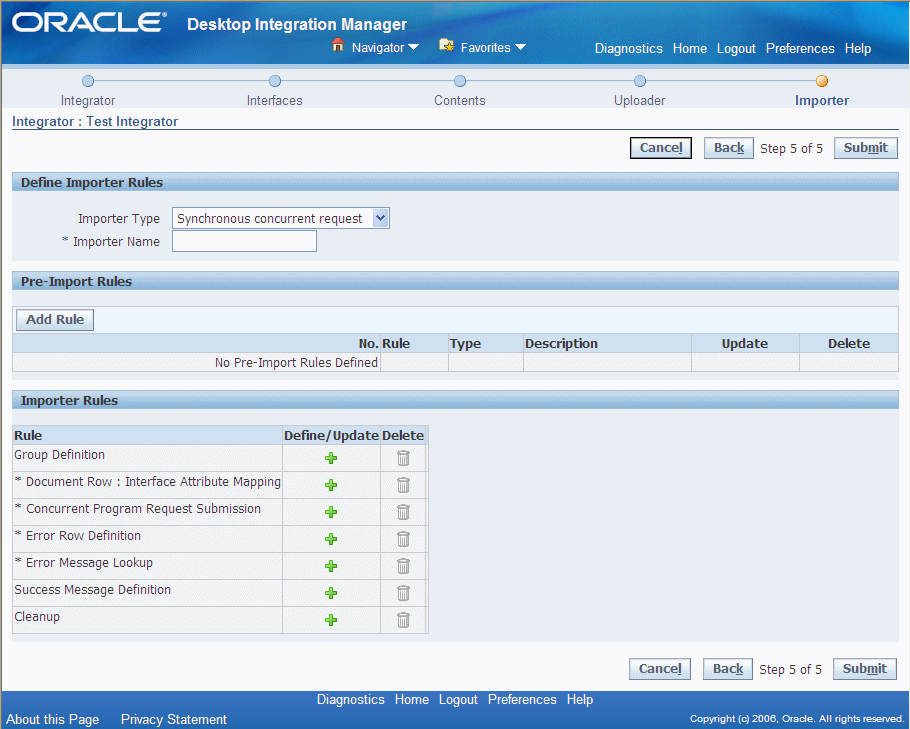Click the Navigator home icon
The height and width of the screenshot is (729, 910).
pos(338,45)
